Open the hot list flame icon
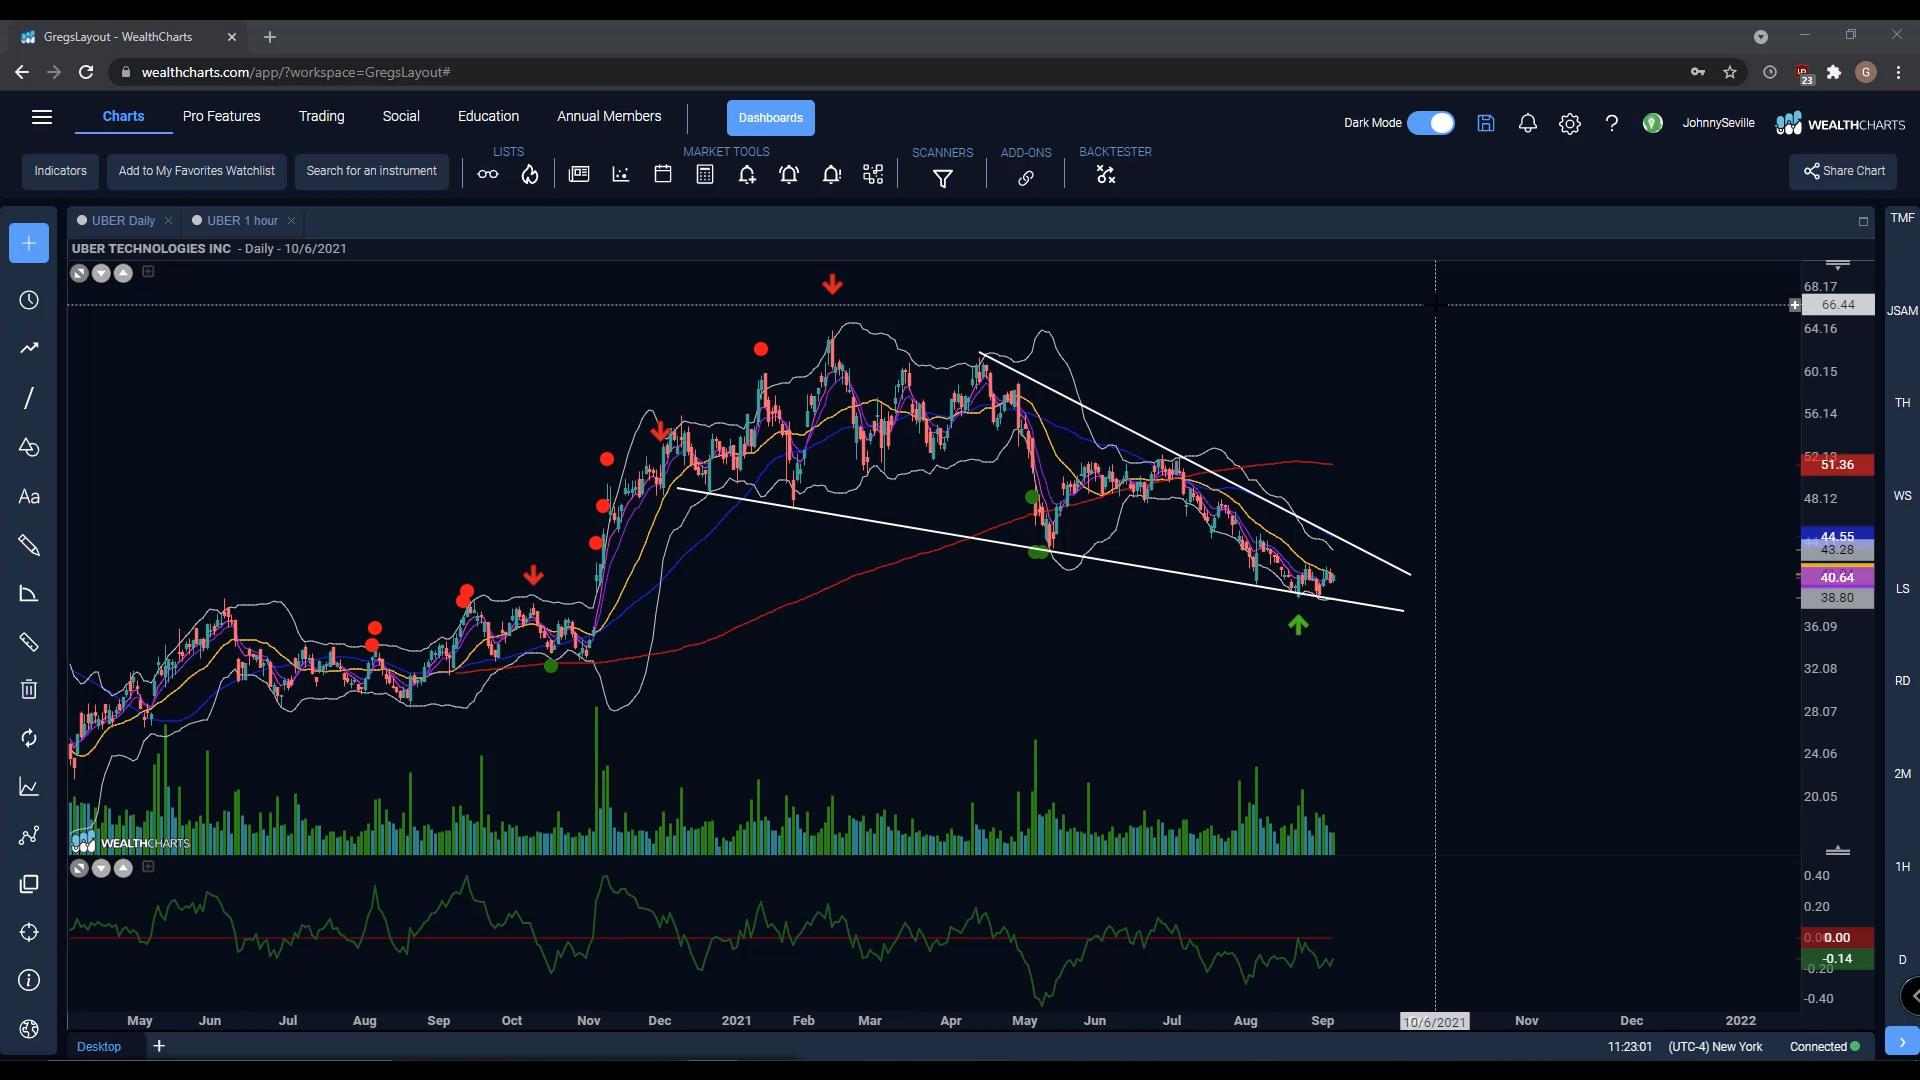Screen dimensions: 1920x1080 530,175
